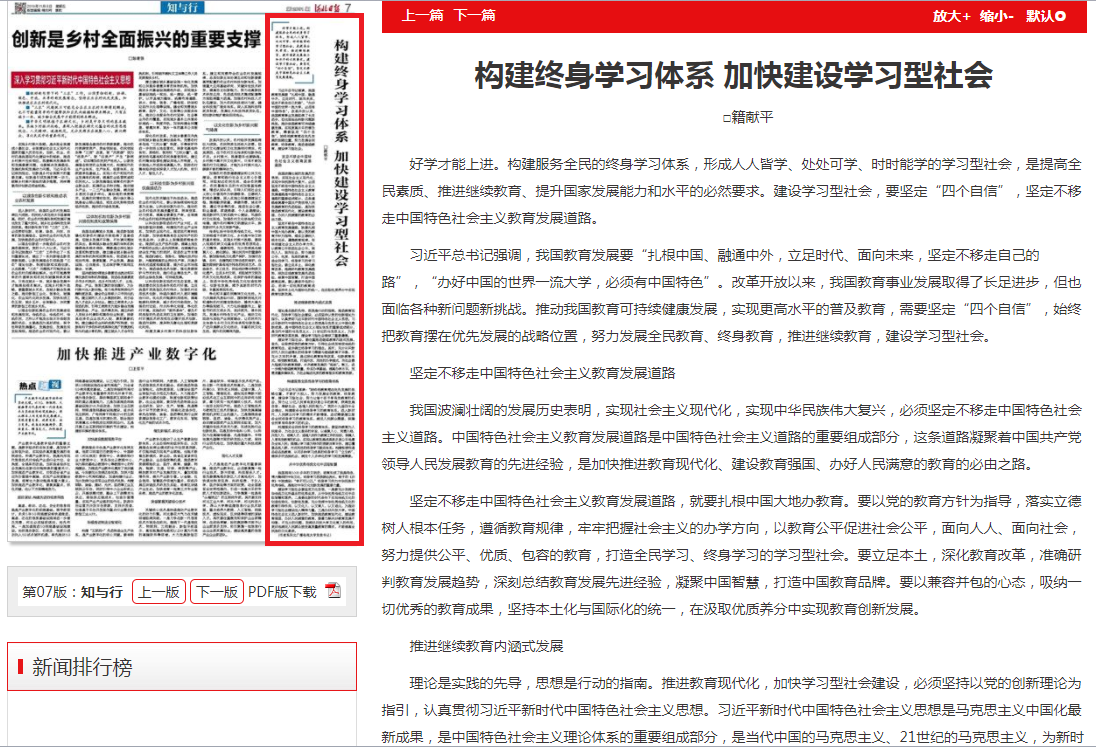Open next page with 下一版 button
Screen dimensions: 1096x747
tap(217, 592)
